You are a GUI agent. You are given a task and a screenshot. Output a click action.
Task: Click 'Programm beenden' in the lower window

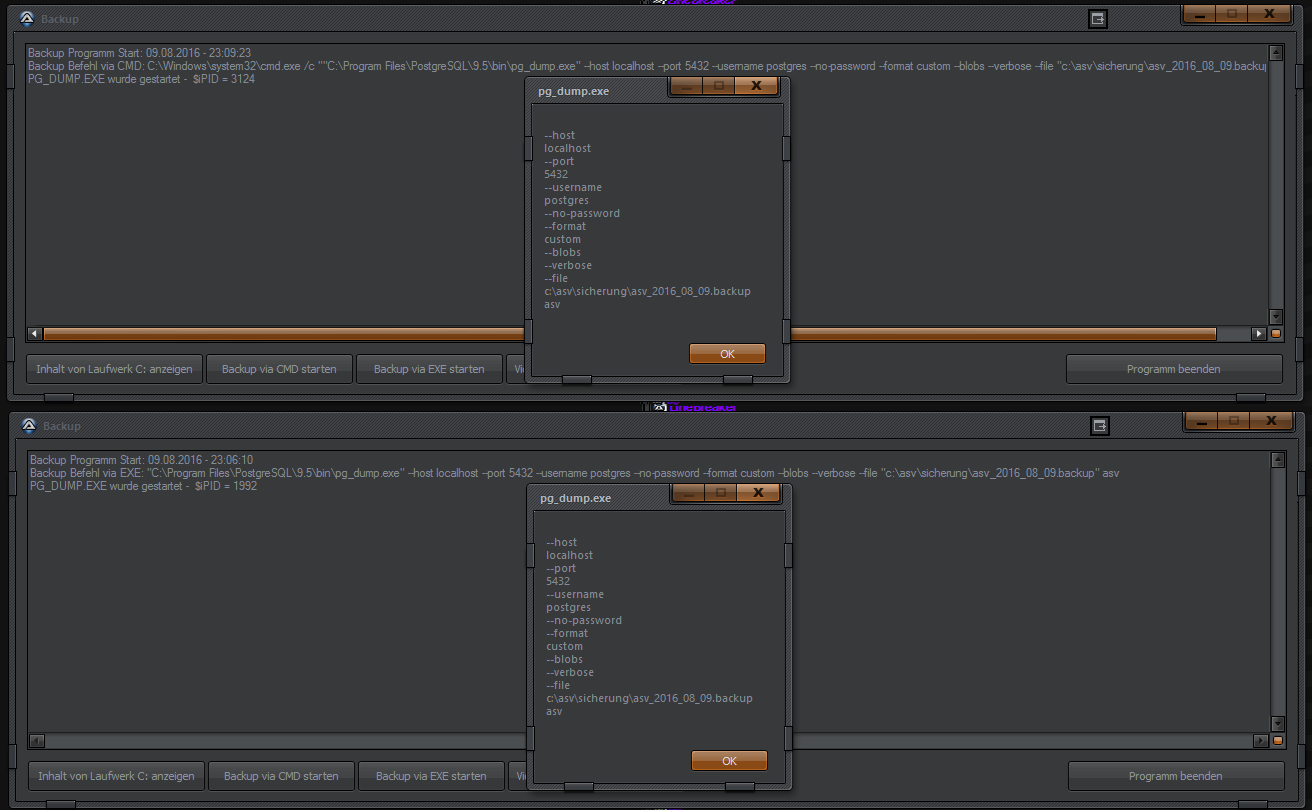[1175, 776]
